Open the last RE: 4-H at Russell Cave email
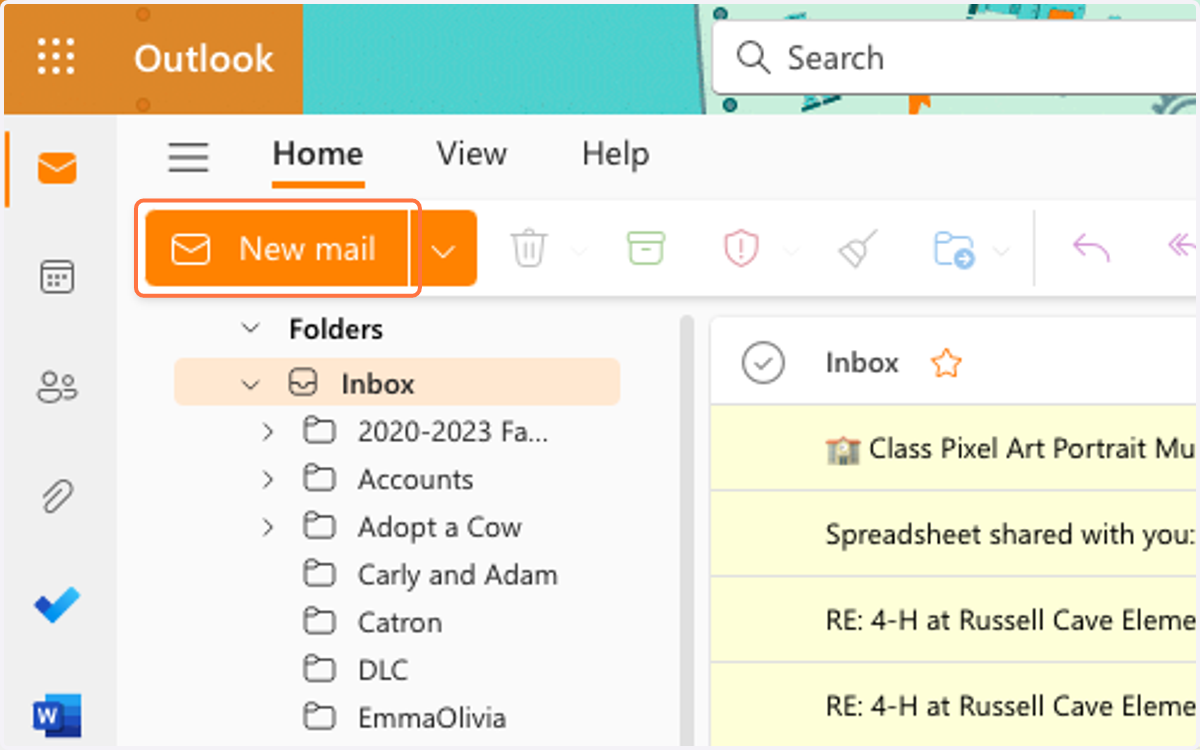The width and height of the screenshot is (1200, 750). [955, 705]
